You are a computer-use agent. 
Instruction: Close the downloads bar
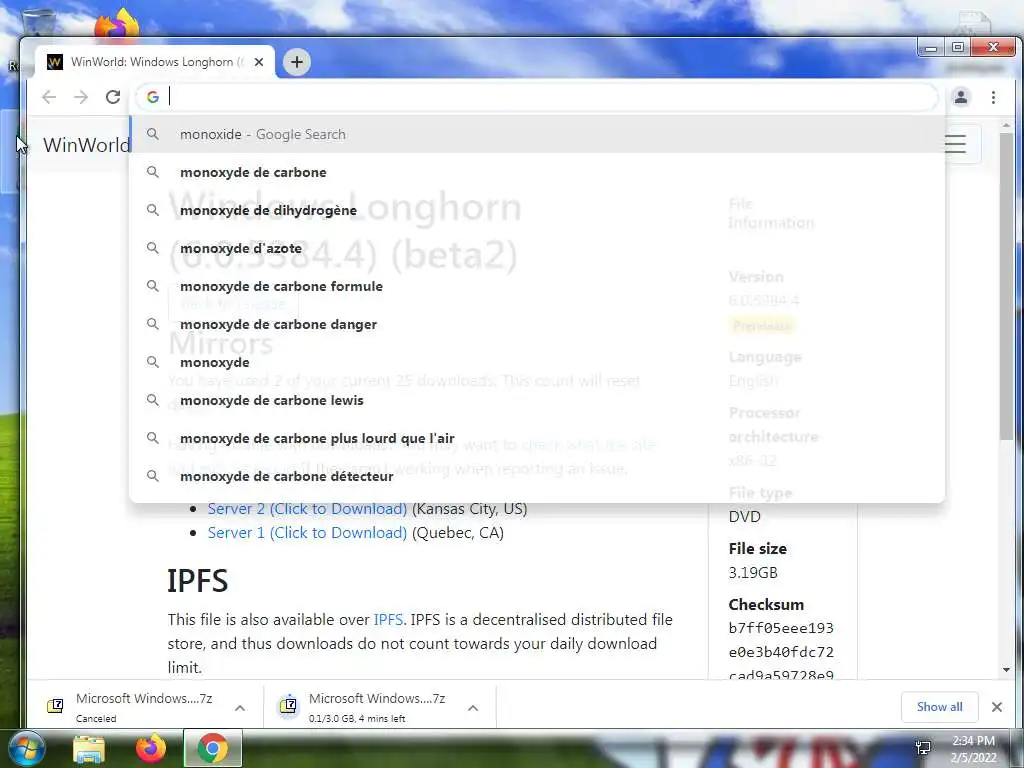[997, 707]
